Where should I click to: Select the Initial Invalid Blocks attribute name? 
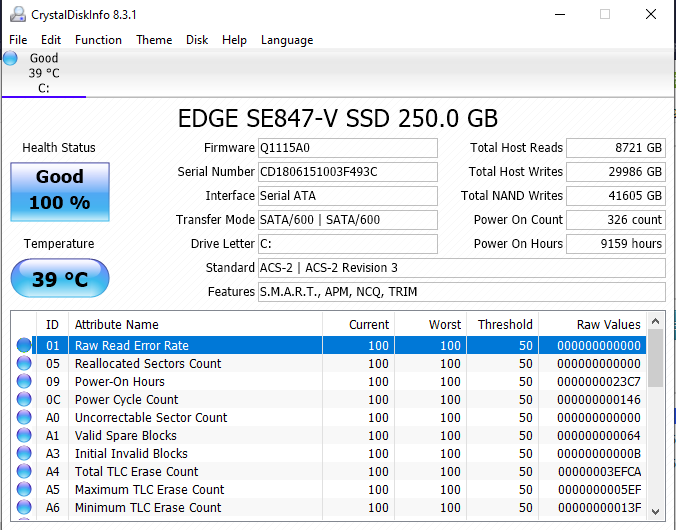(131, 454)
